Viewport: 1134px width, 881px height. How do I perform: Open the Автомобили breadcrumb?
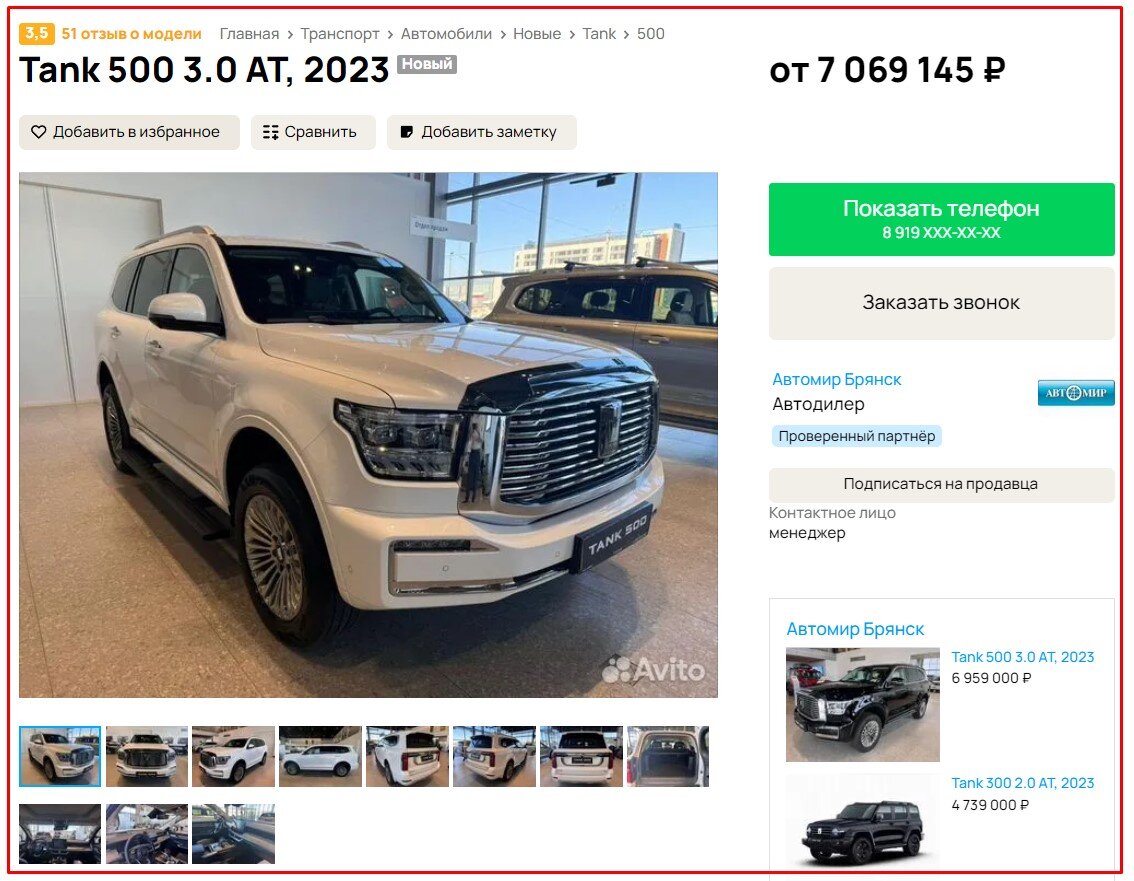pyautogui.click(x=446, y=34)
